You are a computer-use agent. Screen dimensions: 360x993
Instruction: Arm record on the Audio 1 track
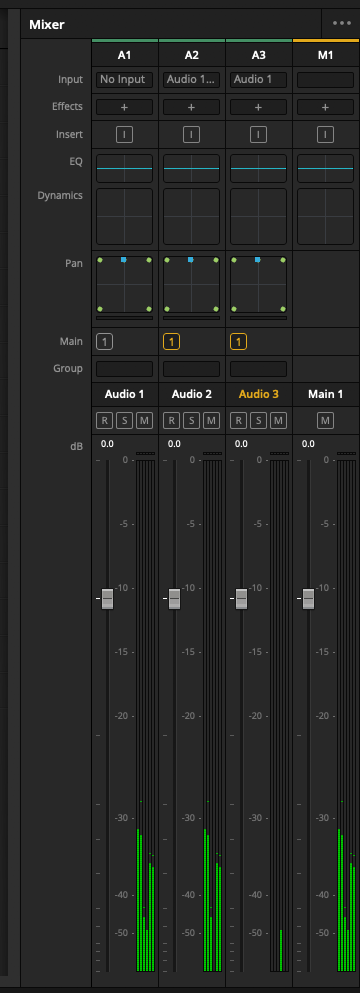(x=105, y=420)
